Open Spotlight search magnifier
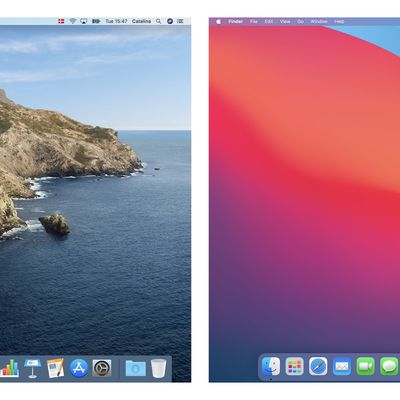400x400 pixels. (159, 21)
